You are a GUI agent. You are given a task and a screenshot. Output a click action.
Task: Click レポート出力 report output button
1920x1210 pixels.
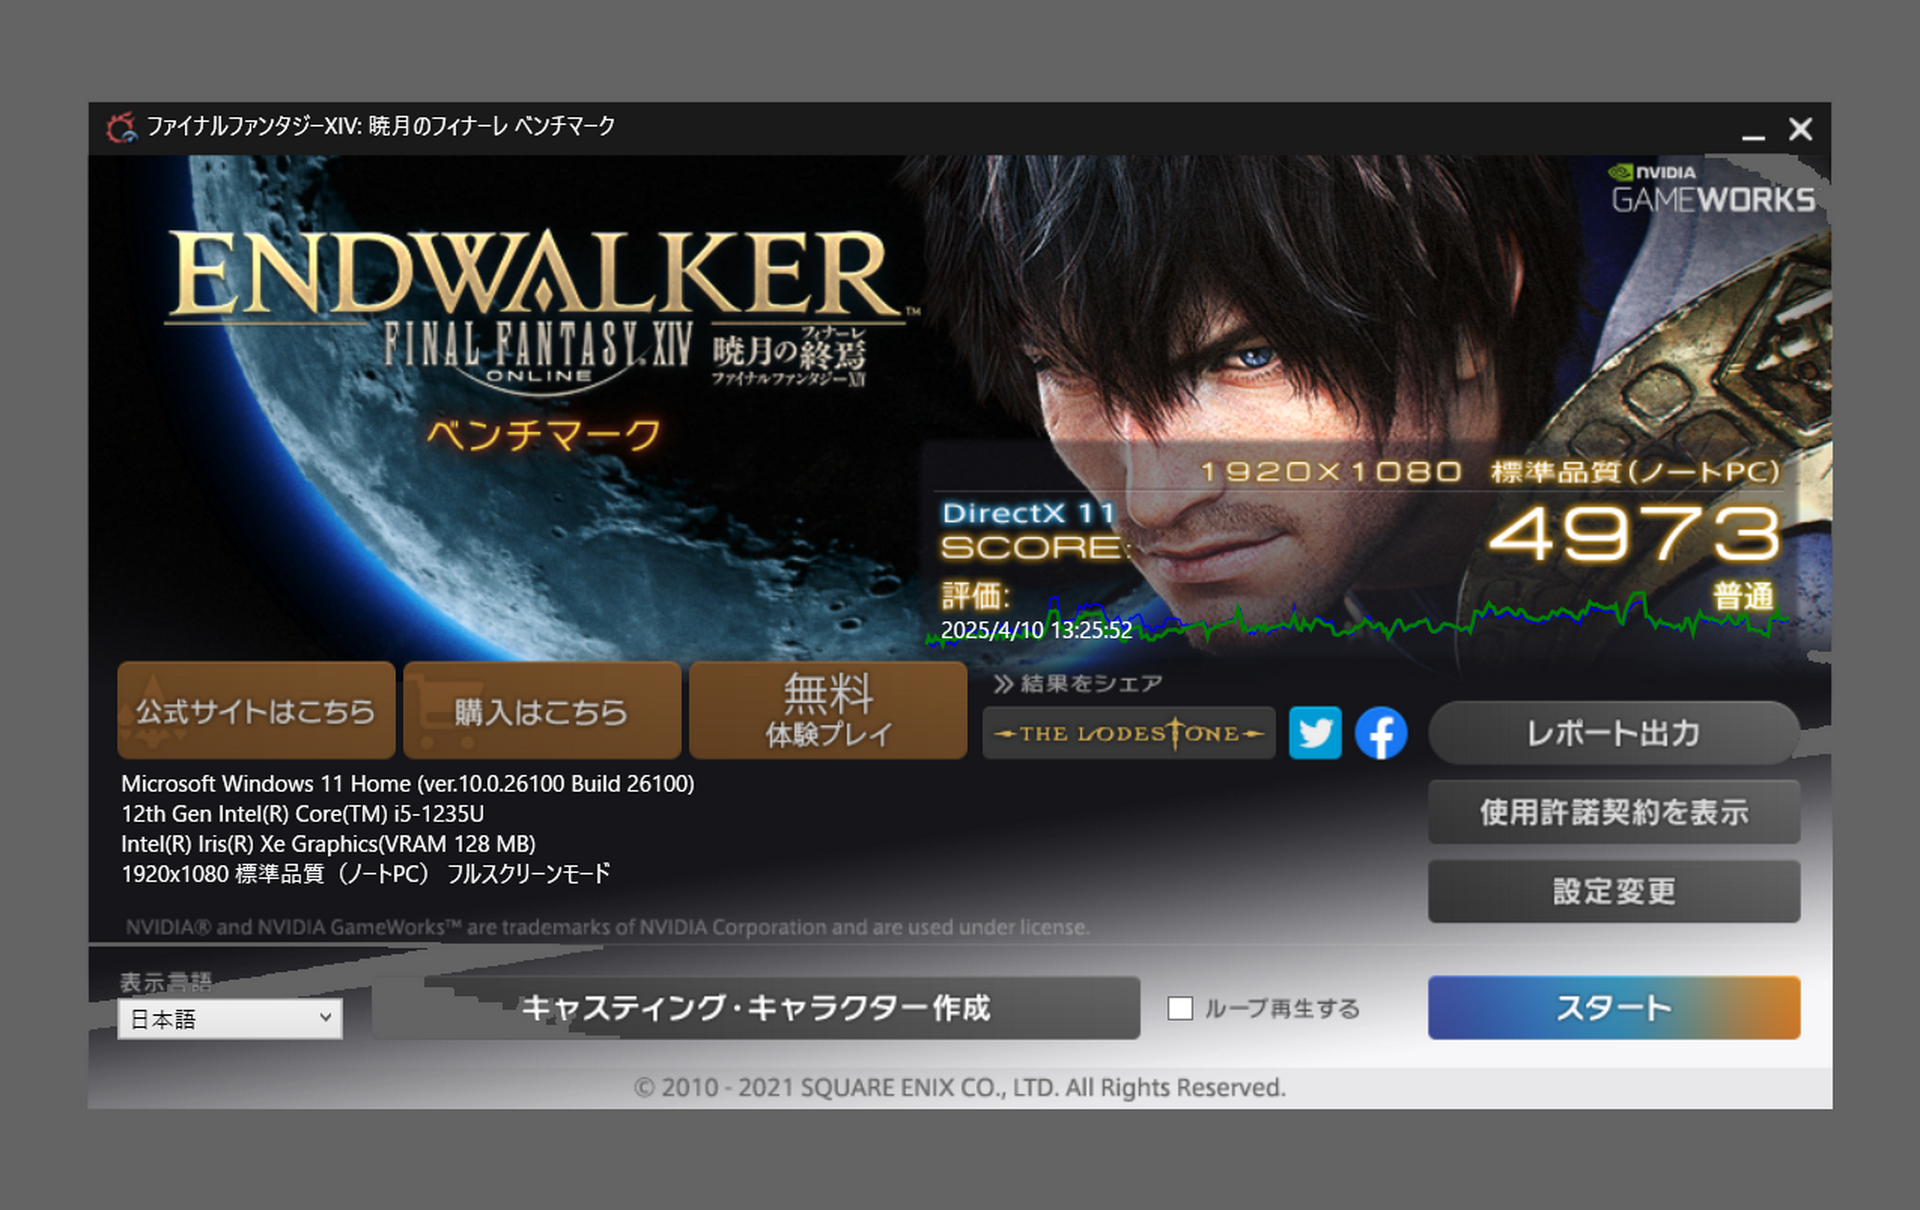1613,733
